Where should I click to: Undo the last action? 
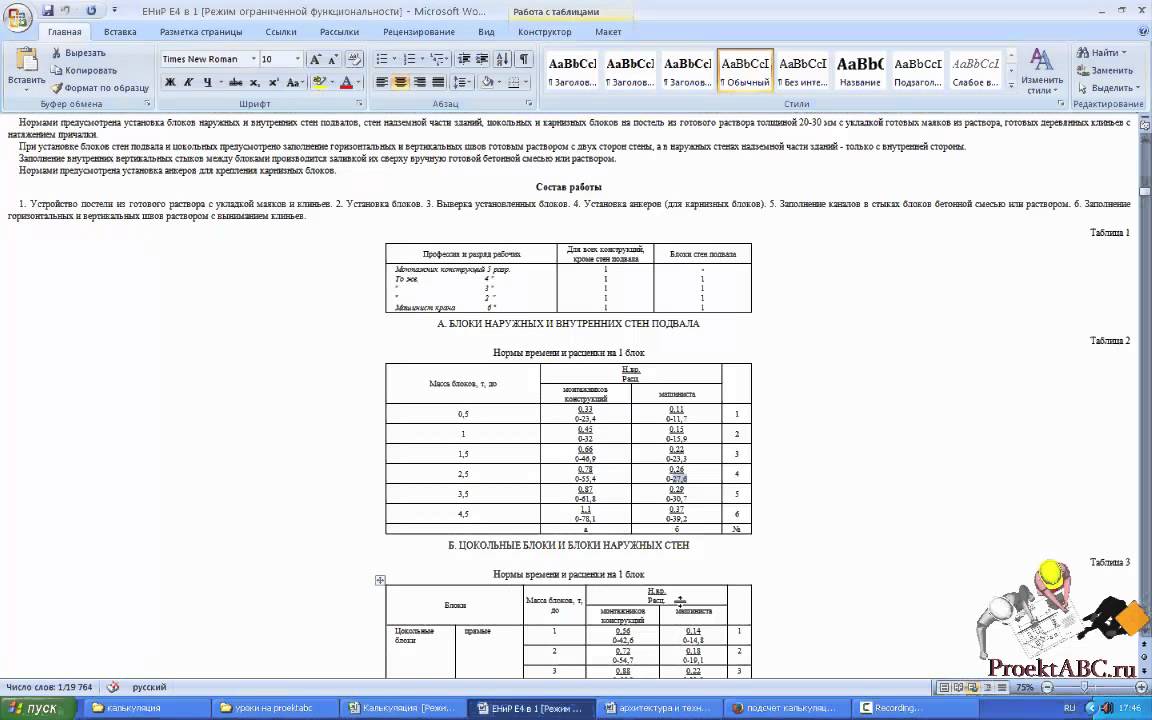[65, 10]
